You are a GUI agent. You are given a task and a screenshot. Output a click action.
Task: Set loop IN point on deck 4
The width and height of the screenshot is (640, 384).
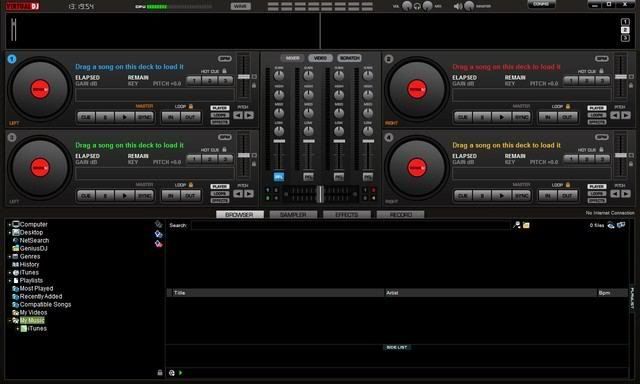tap(547, 196)
